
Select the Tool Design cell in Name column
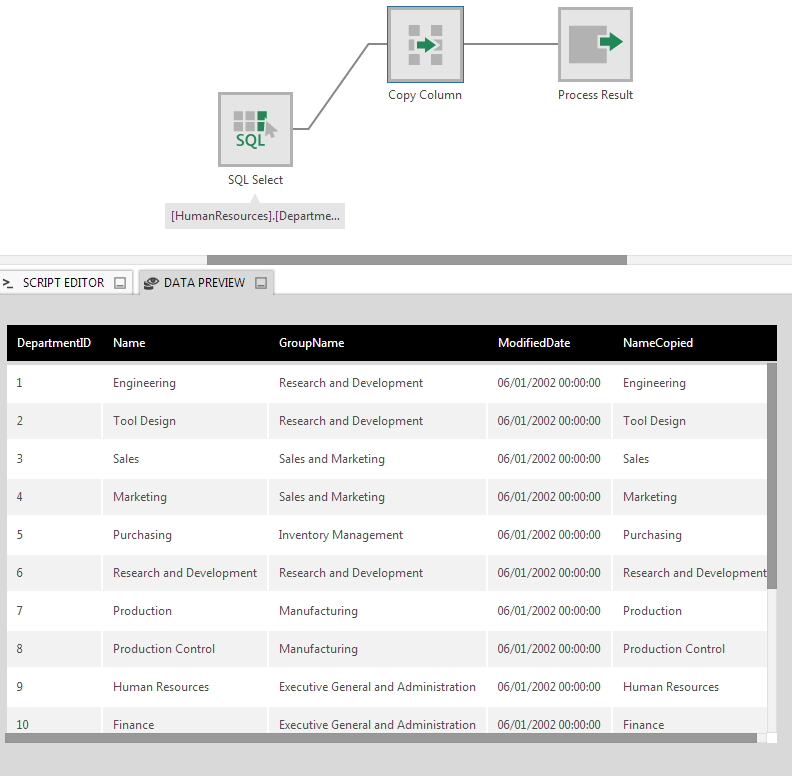click(x=185, y=421)
